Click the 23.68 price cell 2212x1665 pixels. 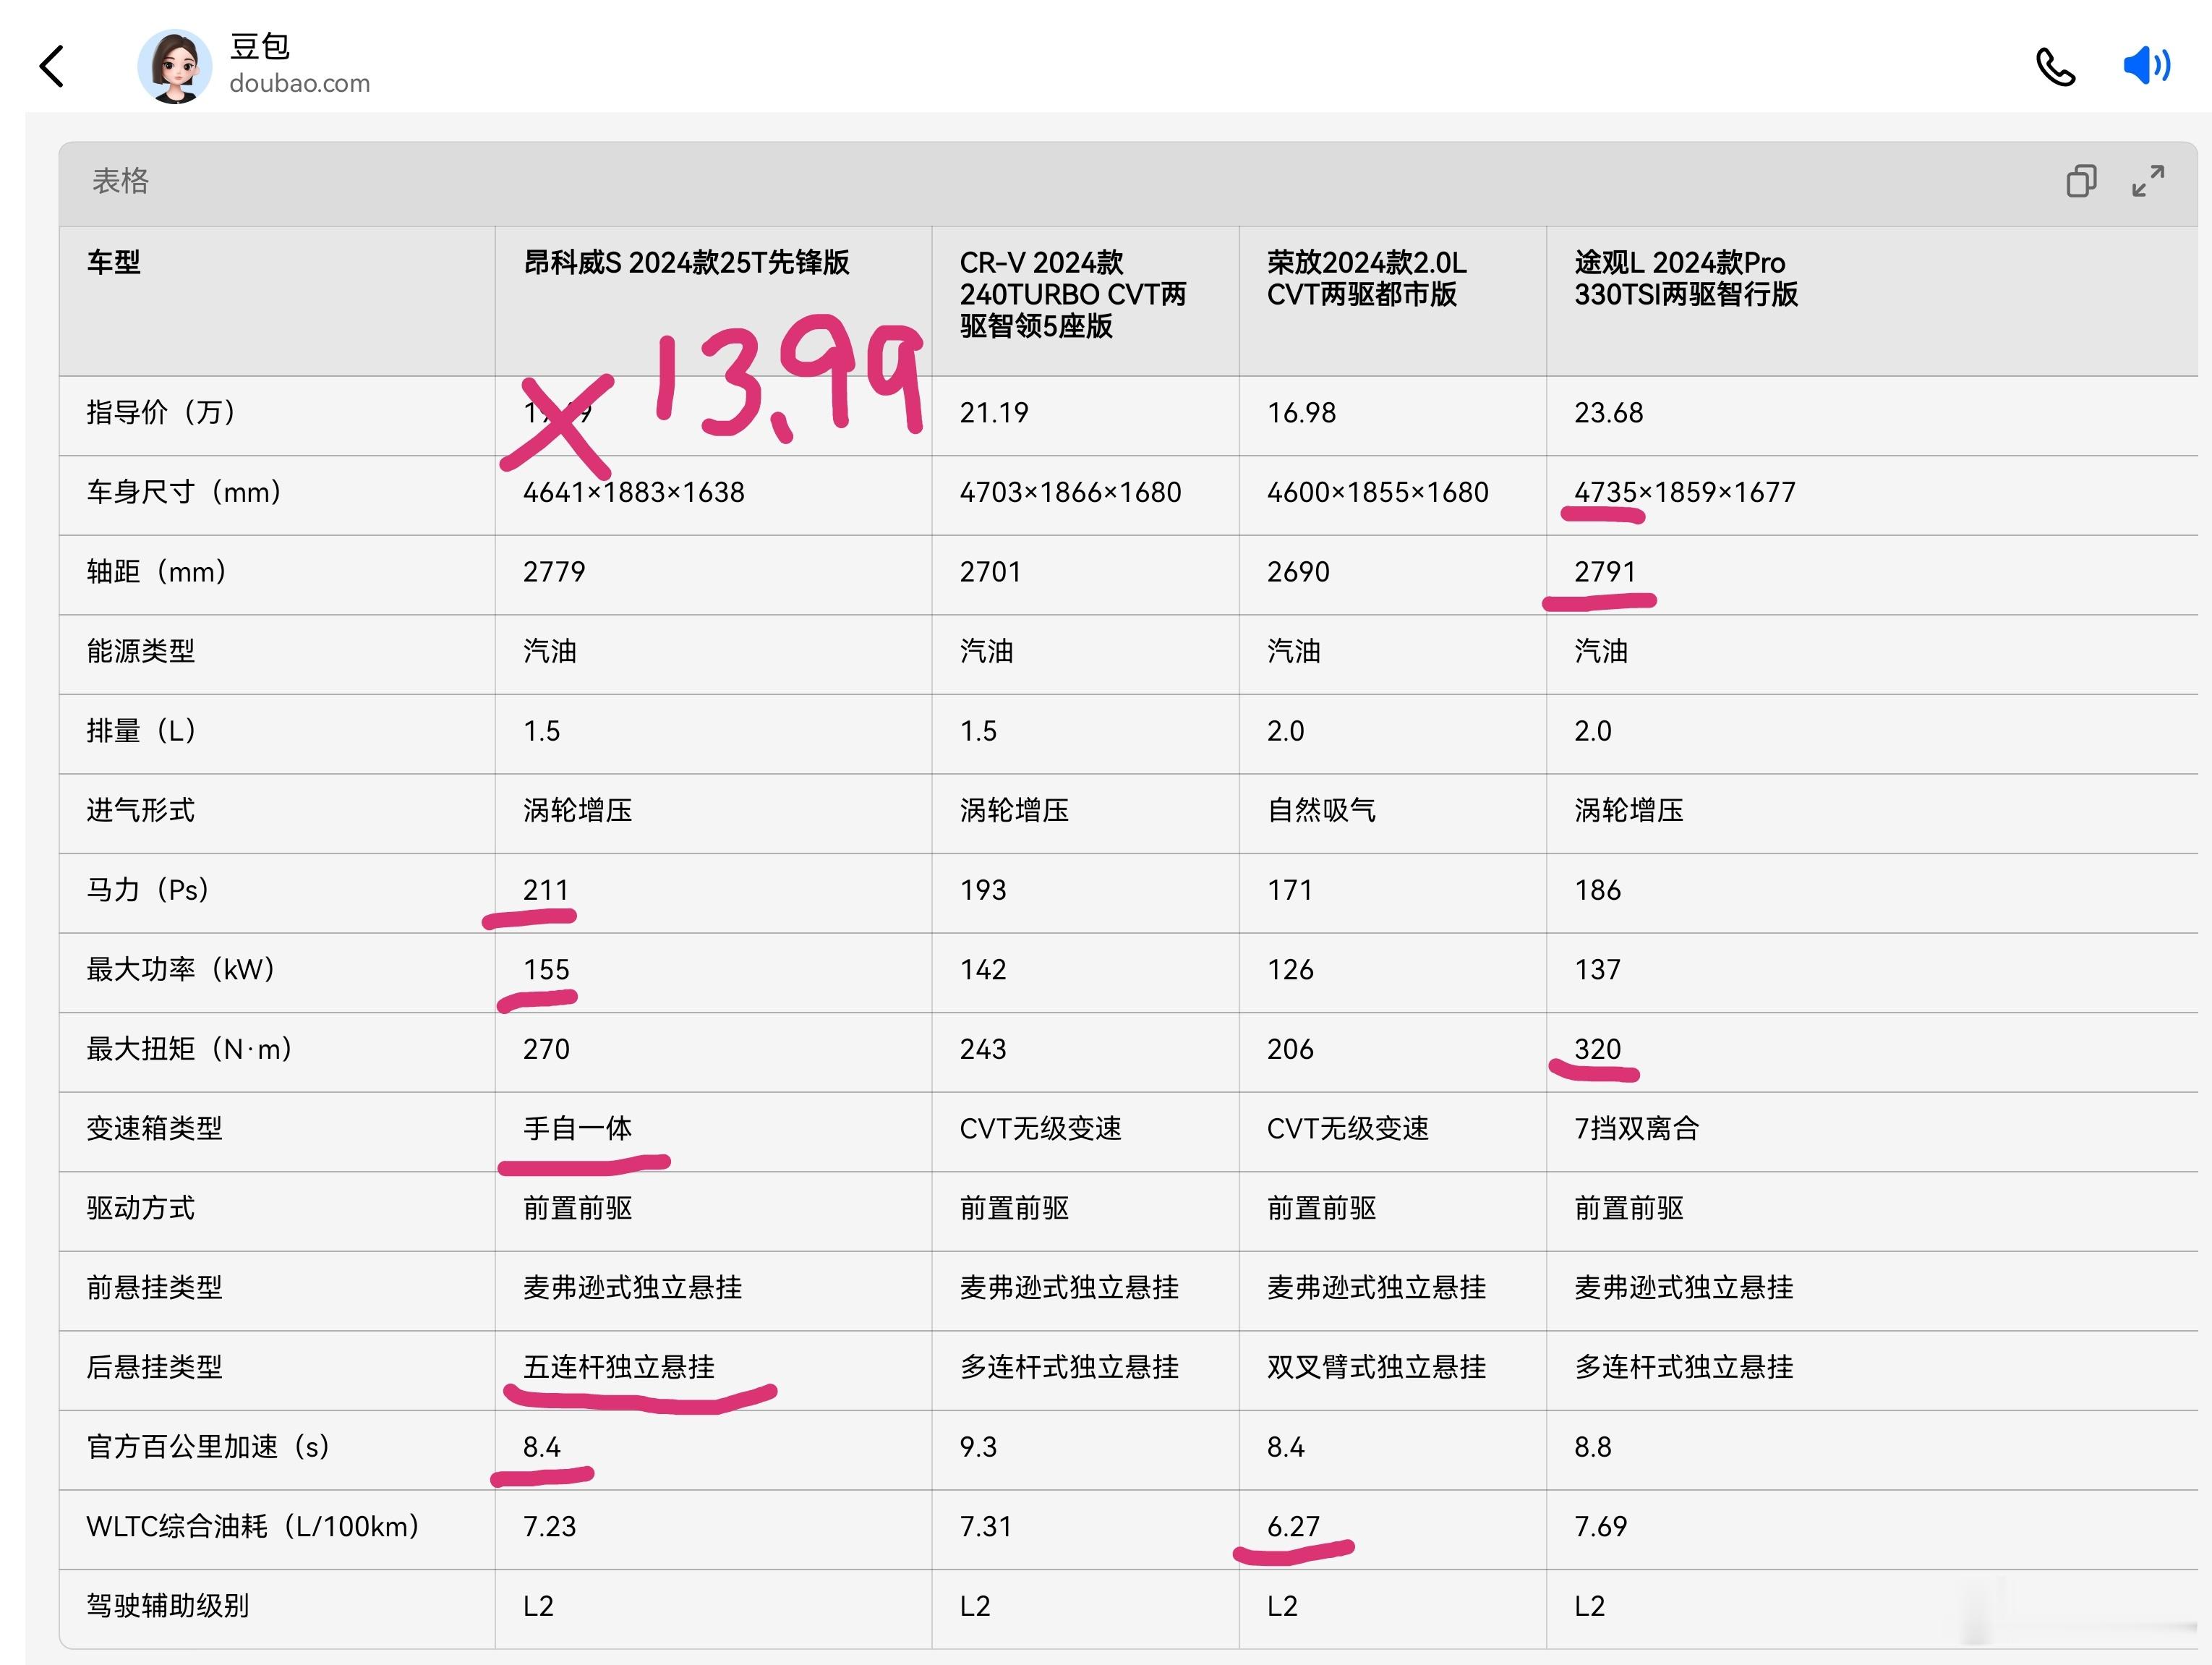point(1608,413)
